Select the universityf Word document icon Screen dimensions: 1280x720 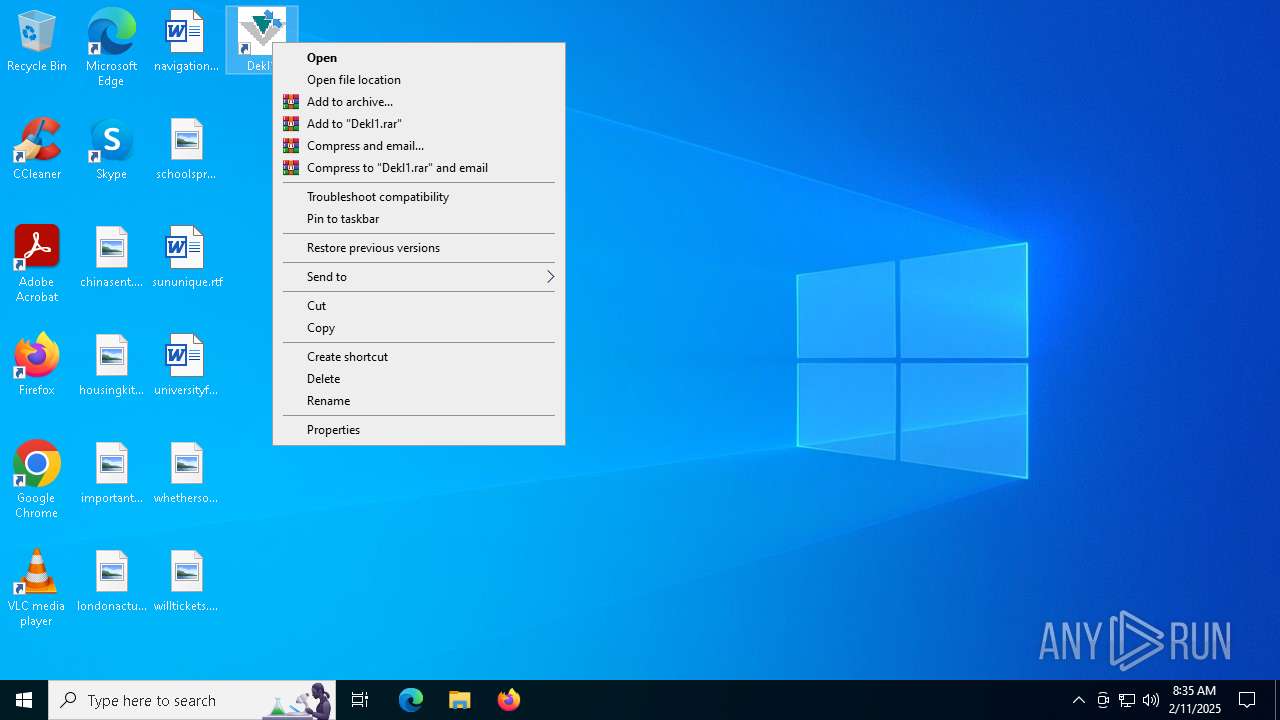click(186, 366)
